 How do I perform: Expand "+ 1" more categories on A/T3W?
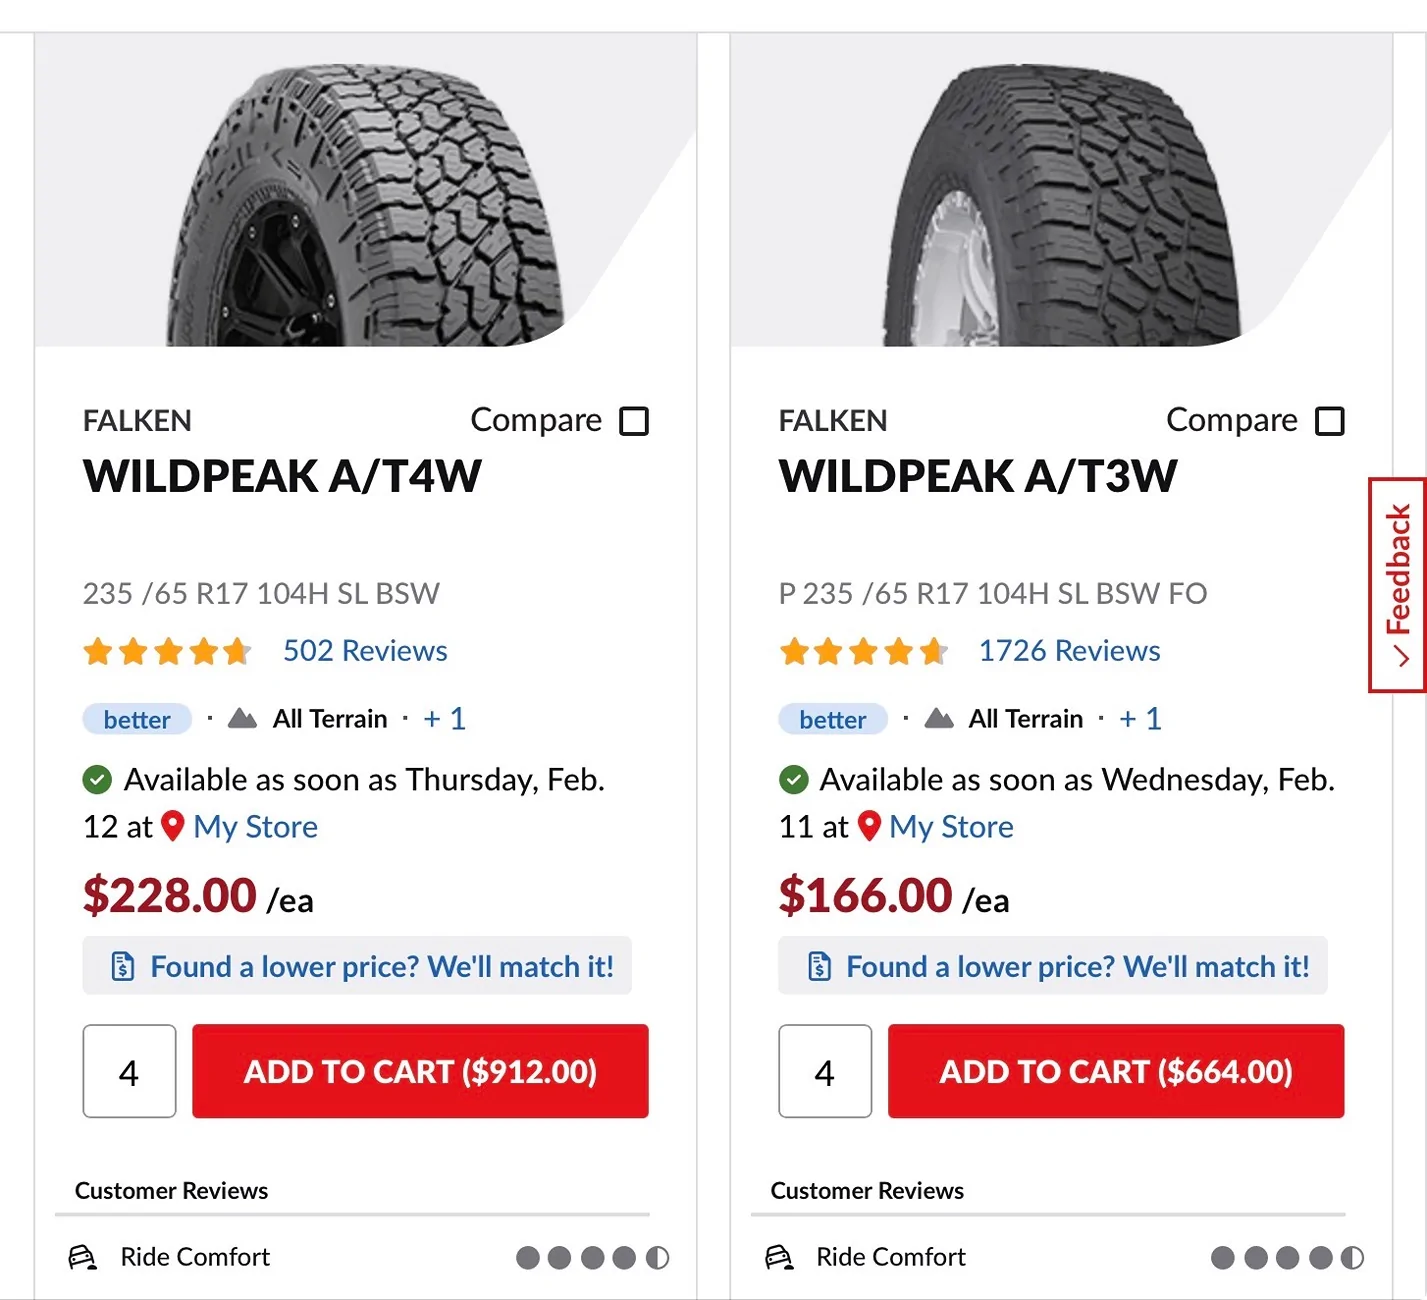(x=1140, y=718)
